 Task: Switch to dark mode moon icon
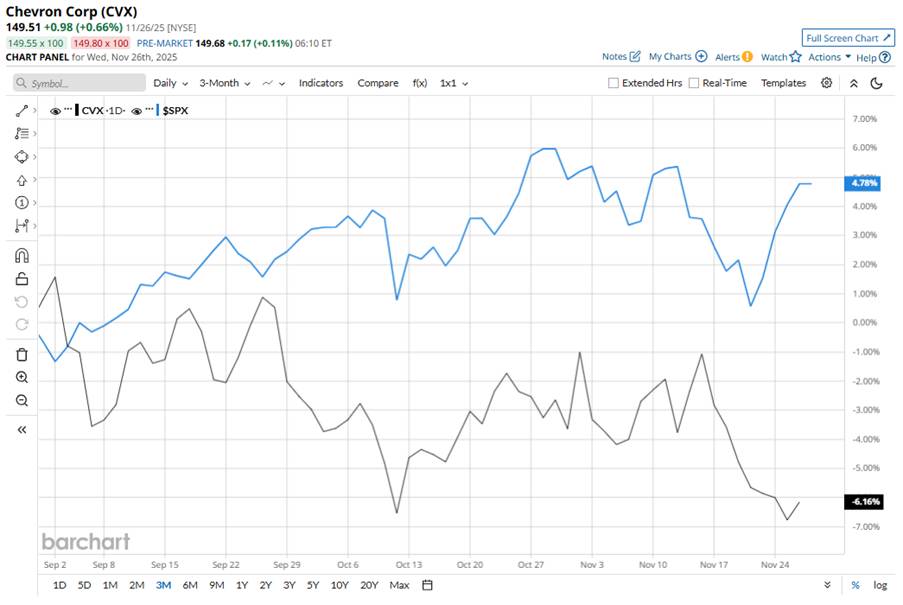tap(876, 83)
